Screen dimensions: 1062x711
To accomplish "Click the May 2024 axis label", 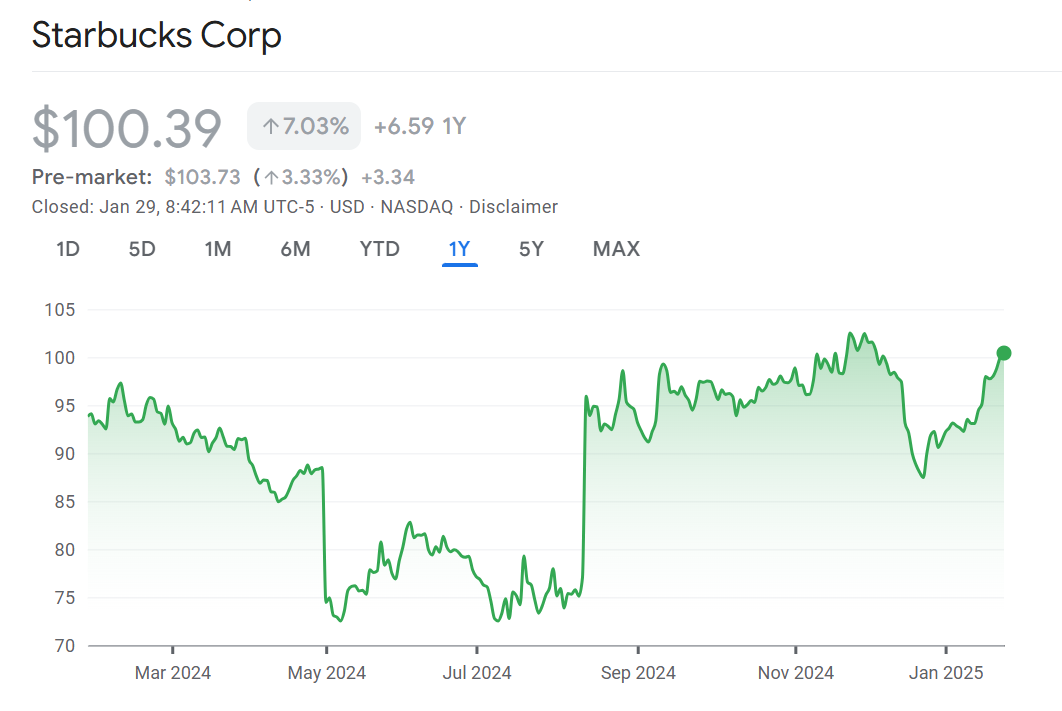I will click(327, 673).
